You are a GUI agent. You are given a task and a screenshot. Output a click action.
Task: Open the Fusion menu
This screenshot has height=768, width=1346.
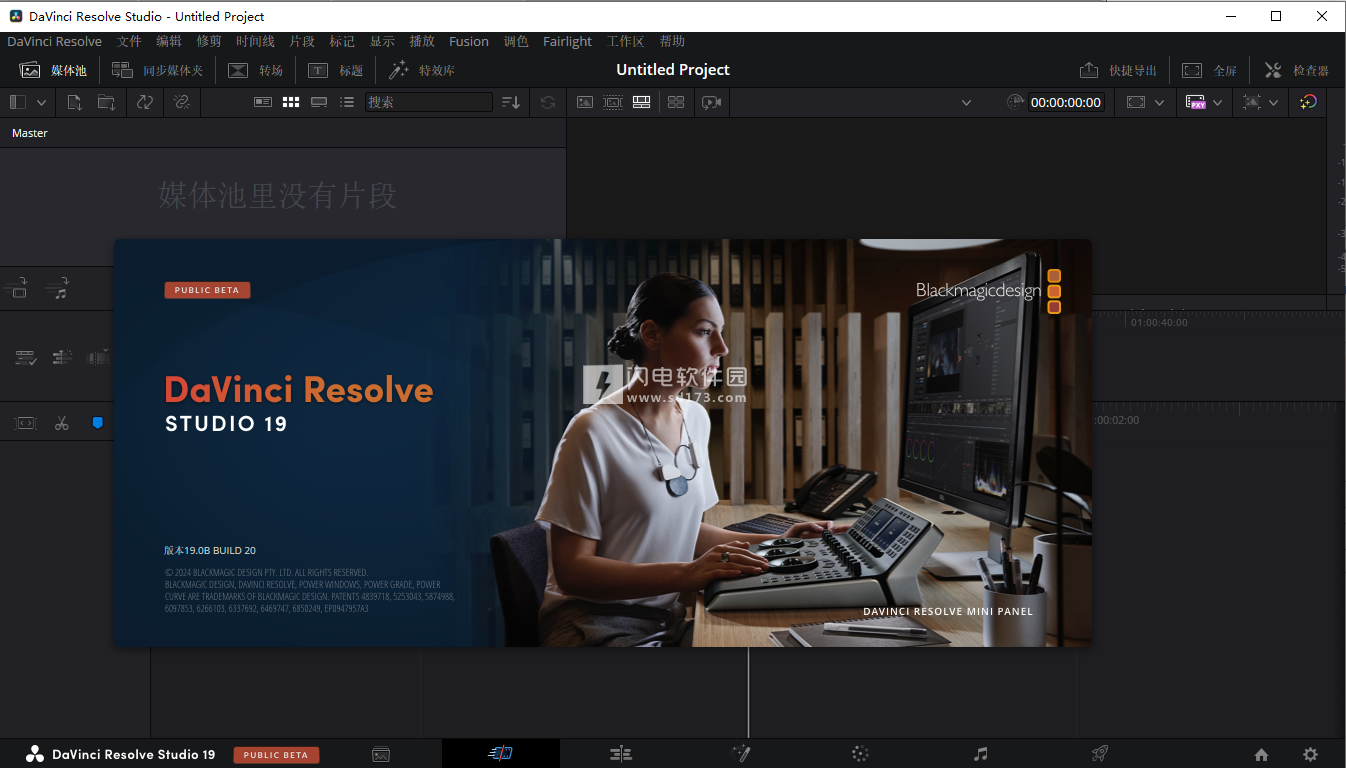click(x=469, y=41)
